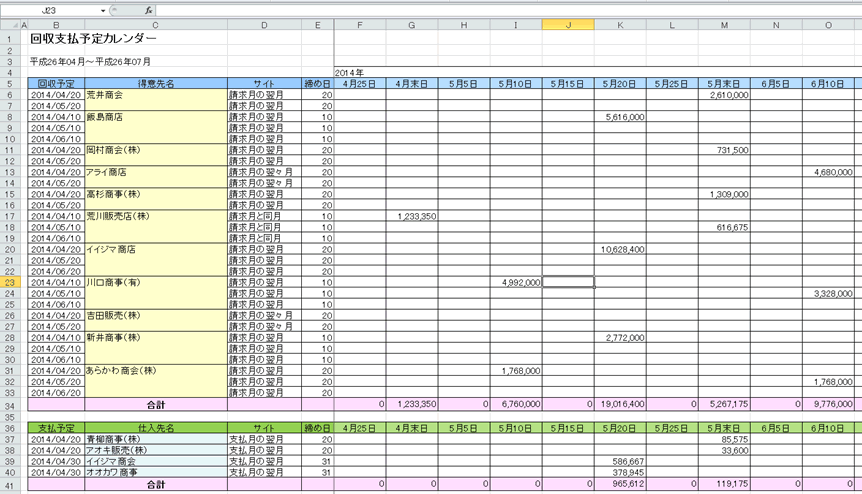Select the customer cell 荒井商会
Viewport: 862px width, 494px height.
click(x=156, y=95)
